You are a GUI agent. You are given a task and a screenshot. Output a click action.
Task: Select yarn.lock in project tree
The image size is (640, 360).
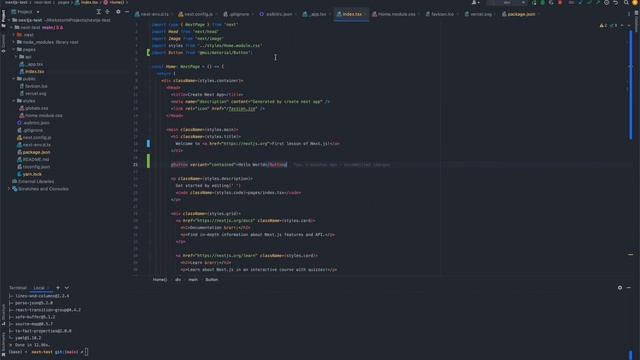[x=29, y=174]
